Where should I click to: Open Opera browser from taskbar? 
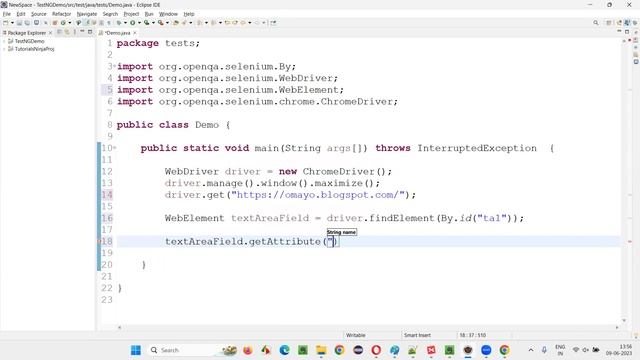tap(376, 350)
